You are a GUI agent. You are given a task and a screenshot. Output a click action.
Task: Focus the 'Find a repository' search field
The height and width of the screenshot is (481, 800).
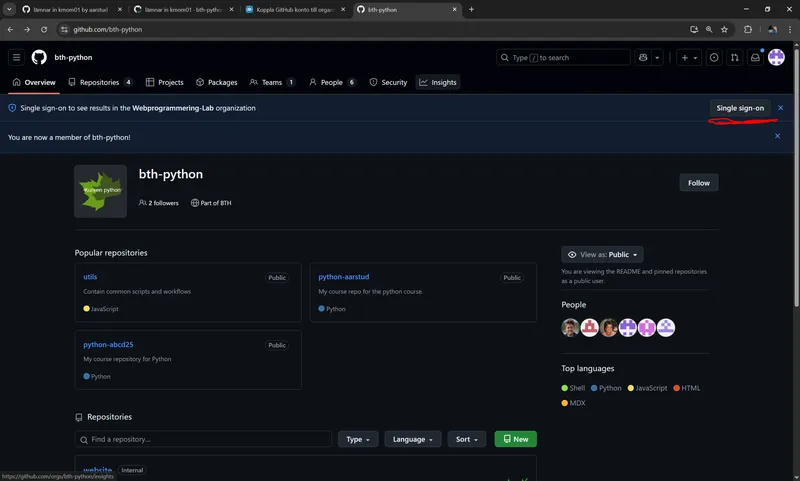point(203,439)
